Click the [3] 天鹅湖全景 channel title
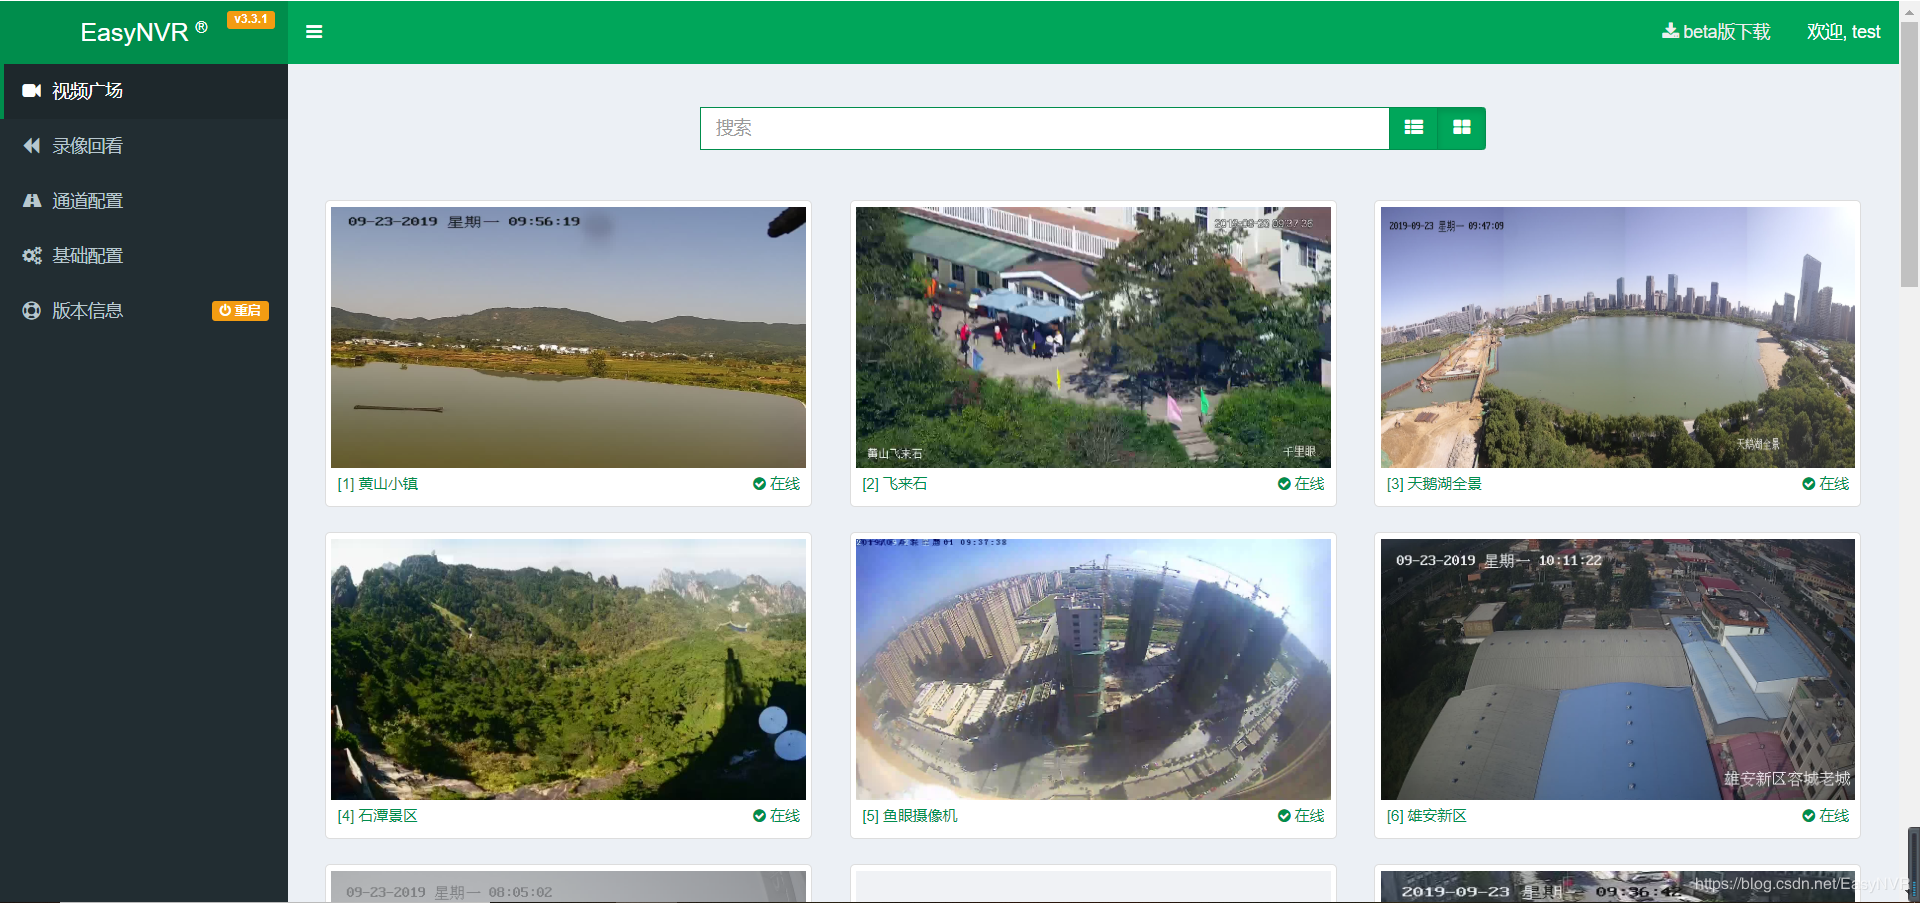This screenshot has width=1920, height=903. click(1434, 484)
